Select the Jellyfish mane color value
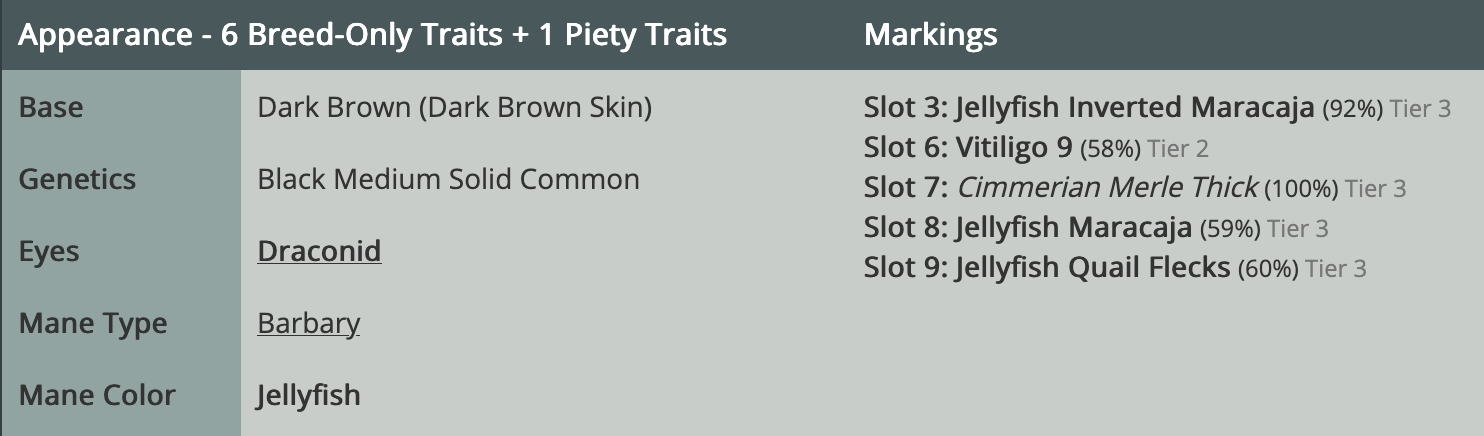The width and height of the screenshot is (1484, 436). (308, 395)
